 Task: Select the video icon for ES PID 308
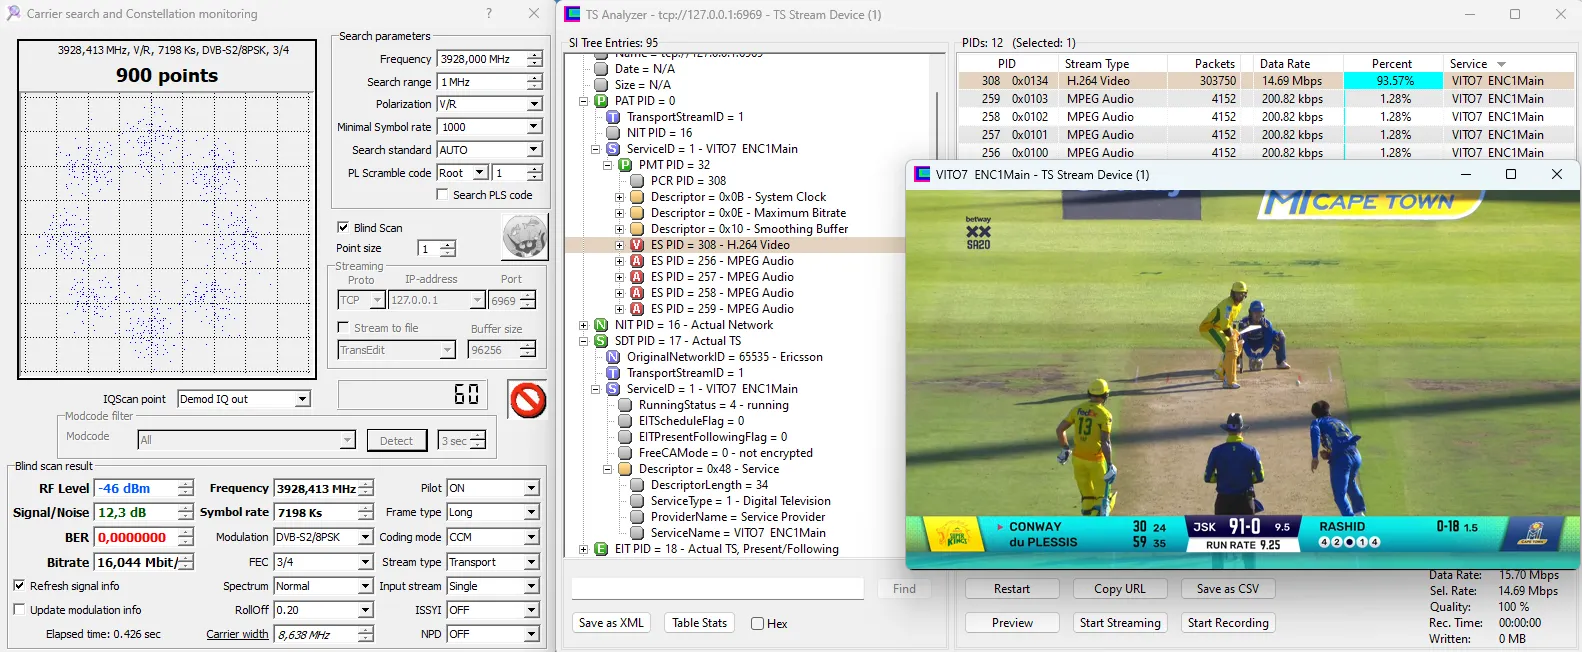coord(637,245)
